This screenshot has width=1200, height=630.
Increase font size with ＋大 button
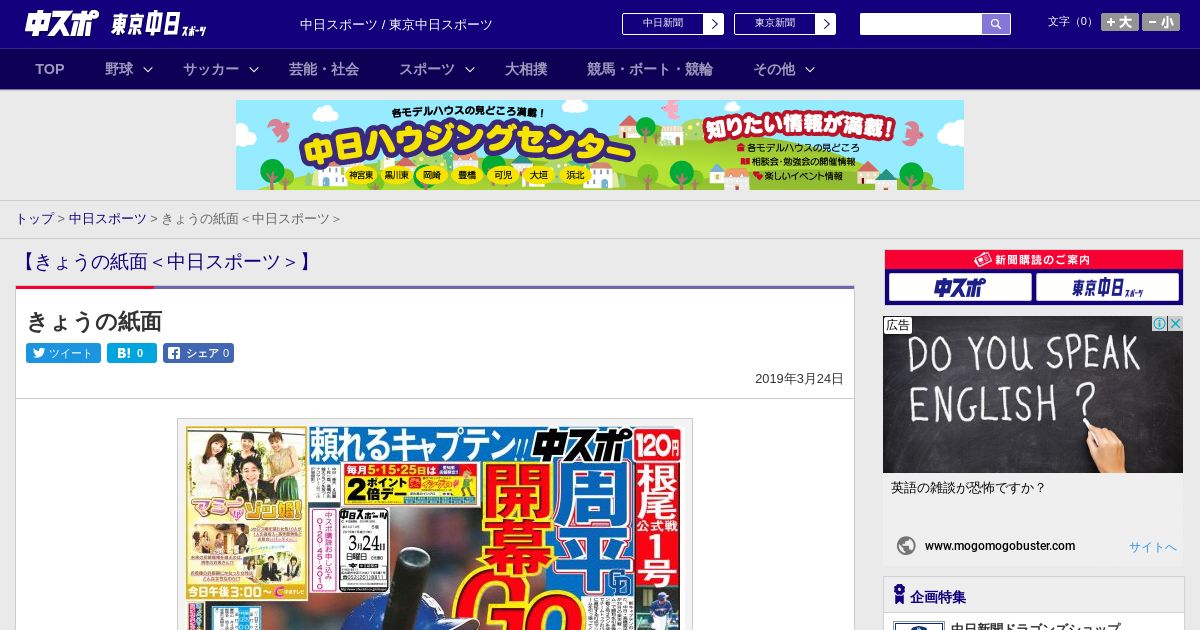[1120, 22]
